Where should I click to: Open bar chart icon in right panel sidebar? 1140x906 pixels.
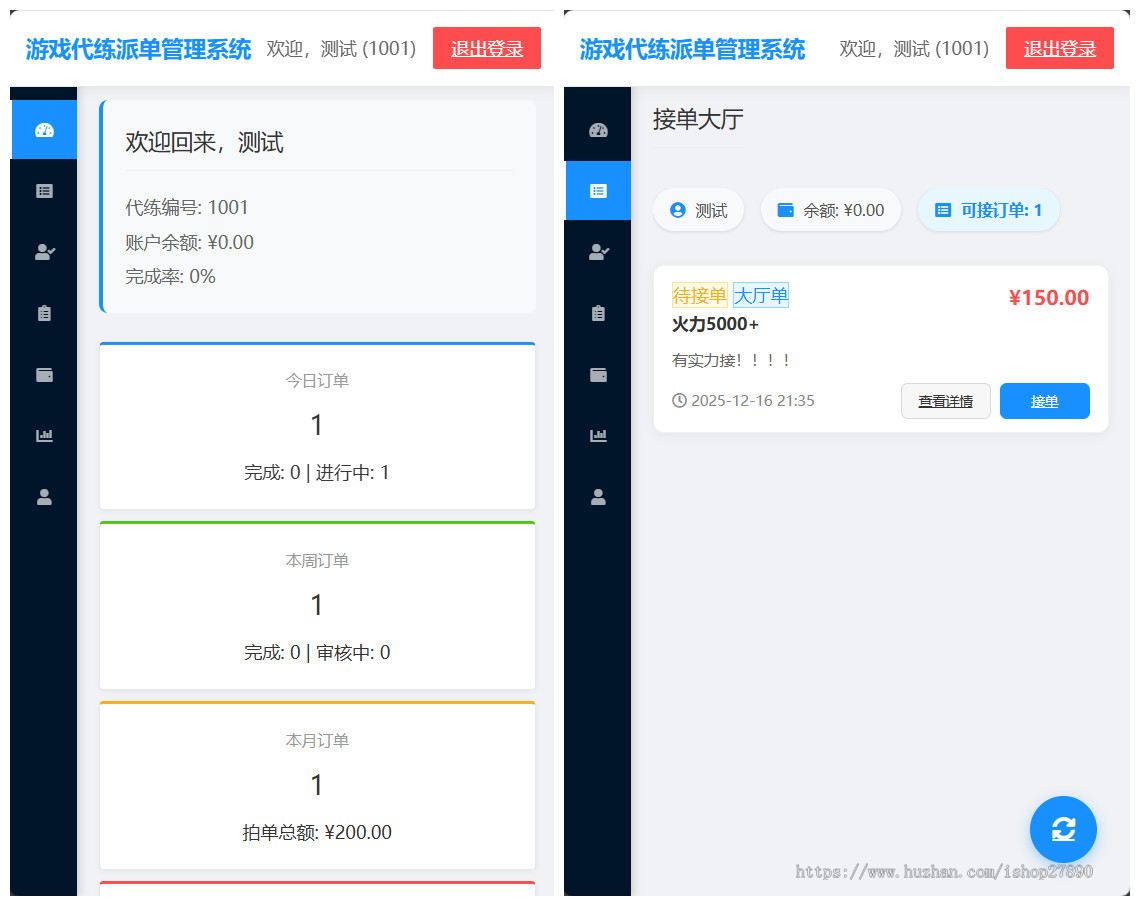[598, 436]
